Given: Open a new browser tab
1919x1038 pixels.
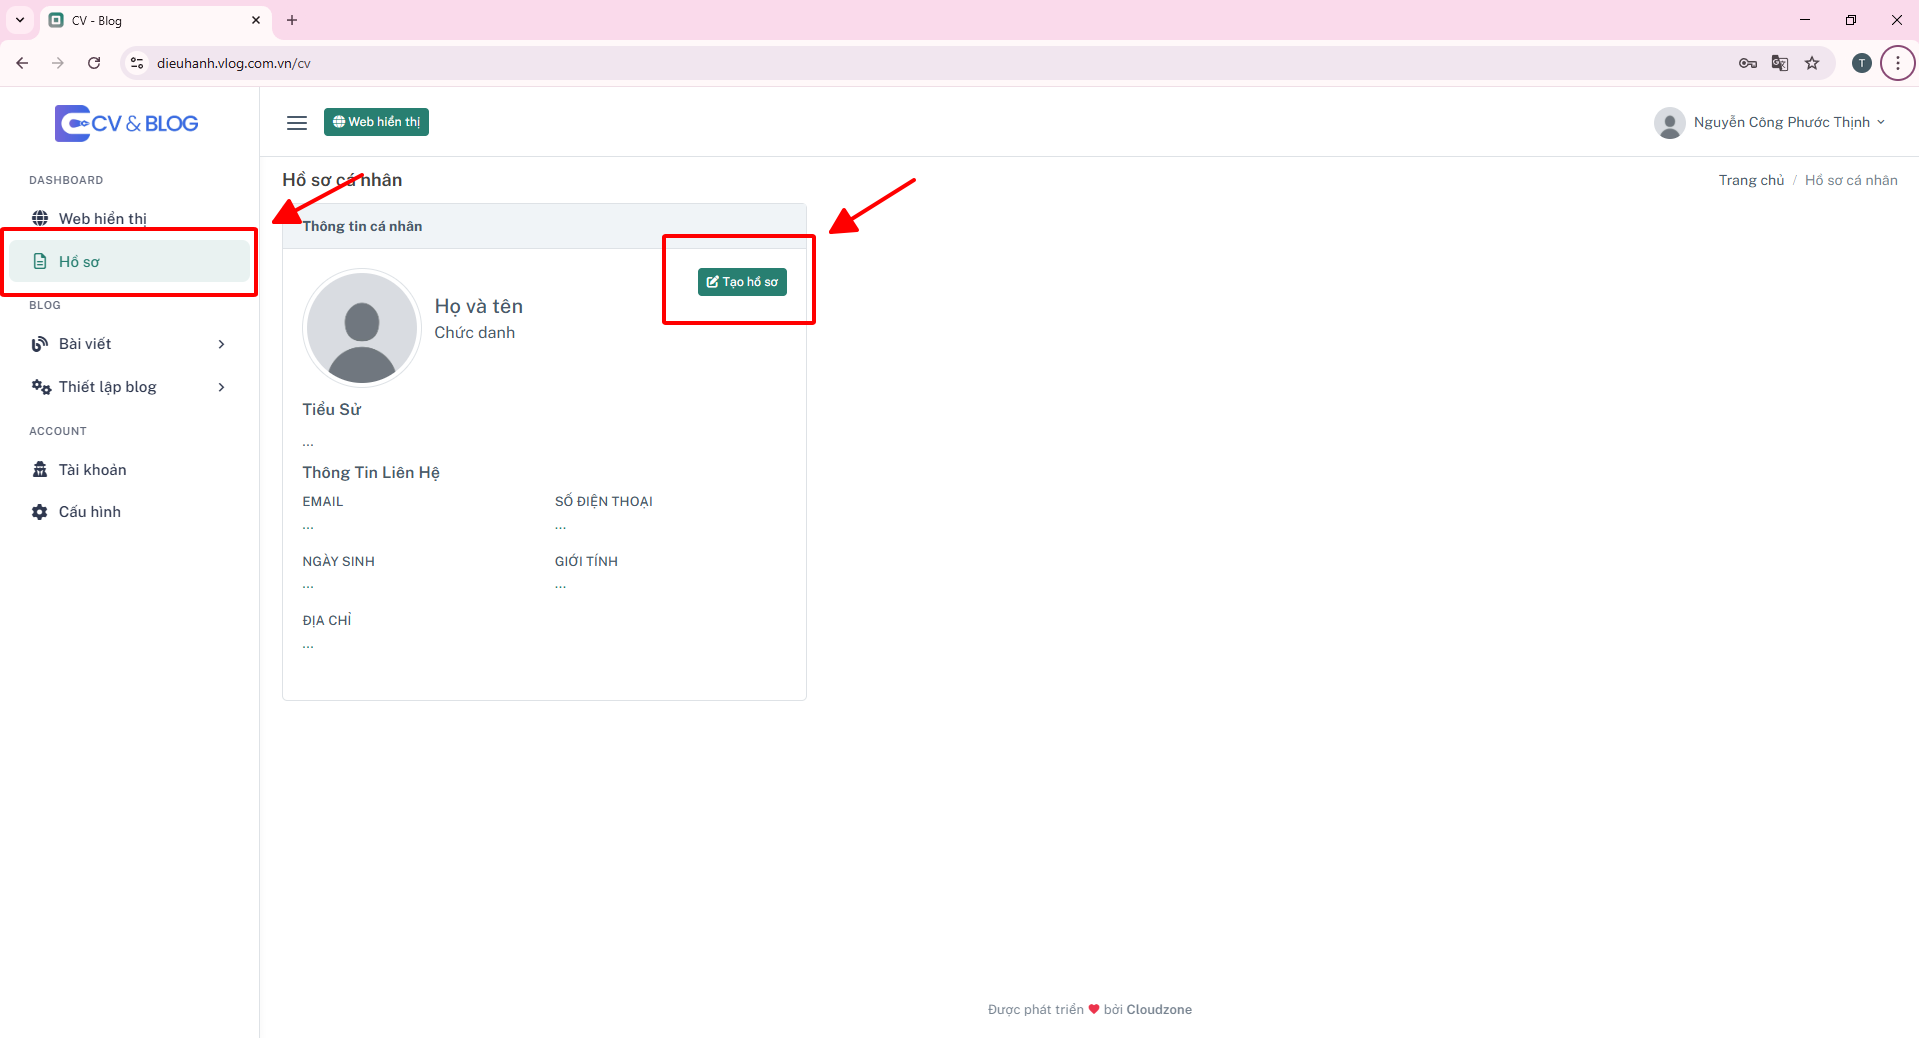Looking at the screenshot, I should tap(292, 20).
